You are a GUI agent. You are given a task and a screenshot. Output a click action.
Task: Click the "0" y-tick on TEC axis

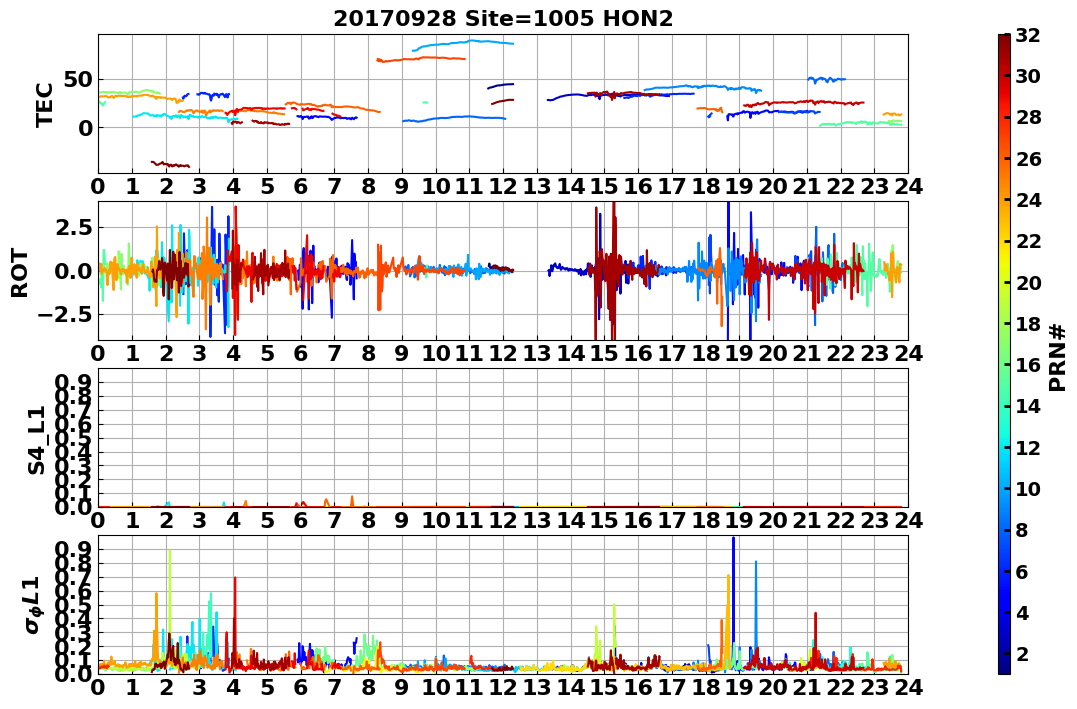coord(85,128)
